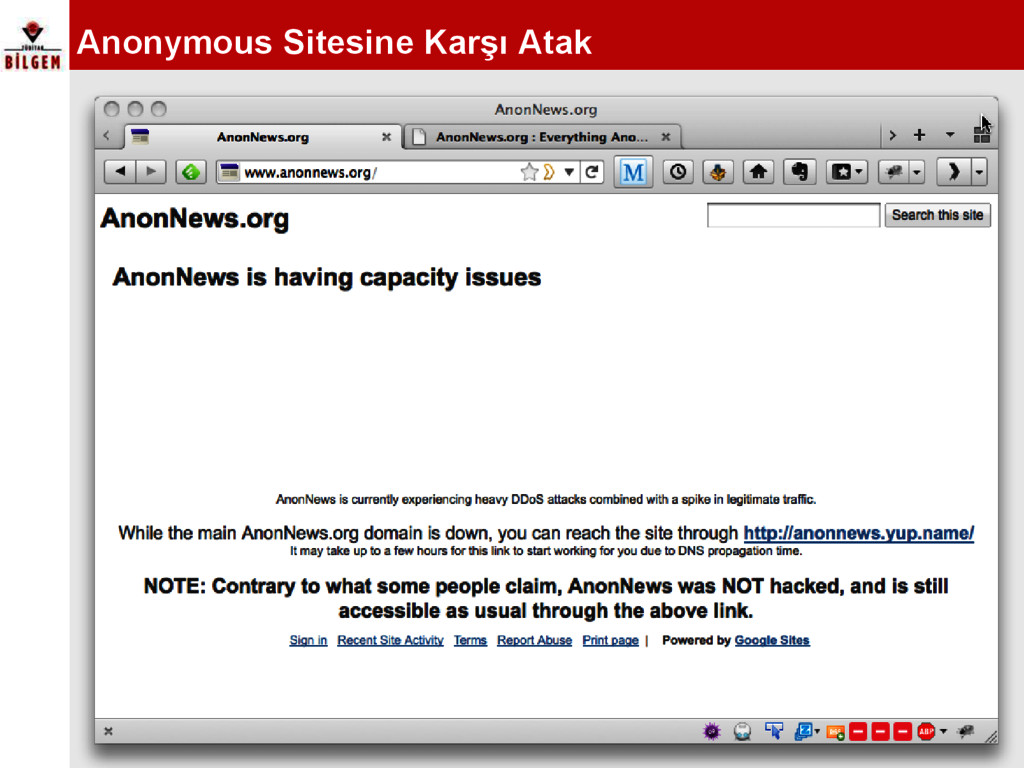The width and height of the screenshot is (1024, 768).
Task: Open the Google Sites link
Action: pyautogui.click(x=772, y=641)
